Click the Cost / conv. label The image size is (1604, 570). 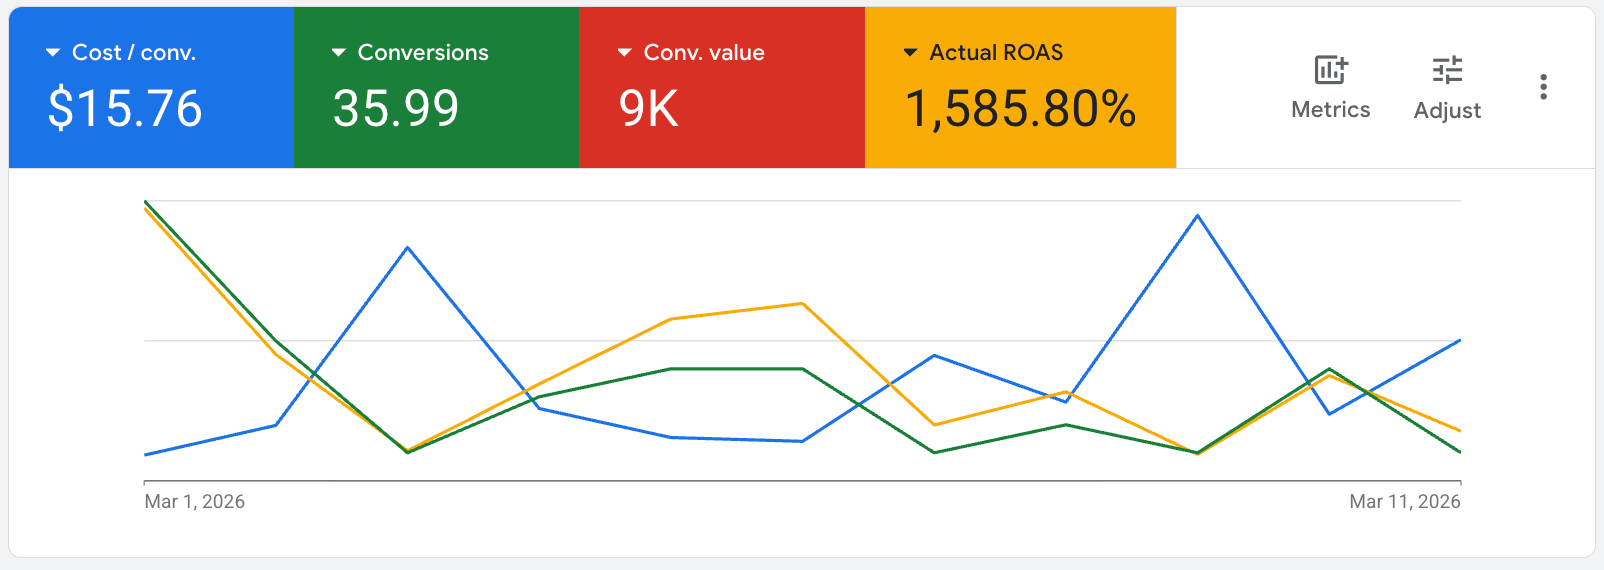tap(134, 53)
